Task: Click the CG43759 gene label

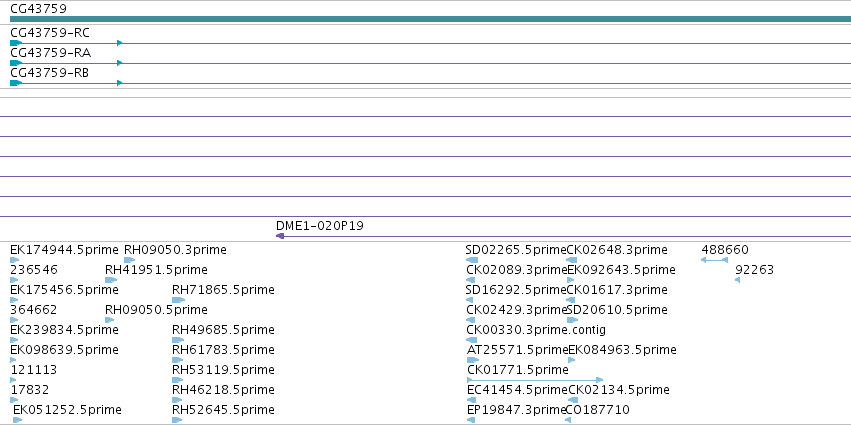Action: point(39,9)
